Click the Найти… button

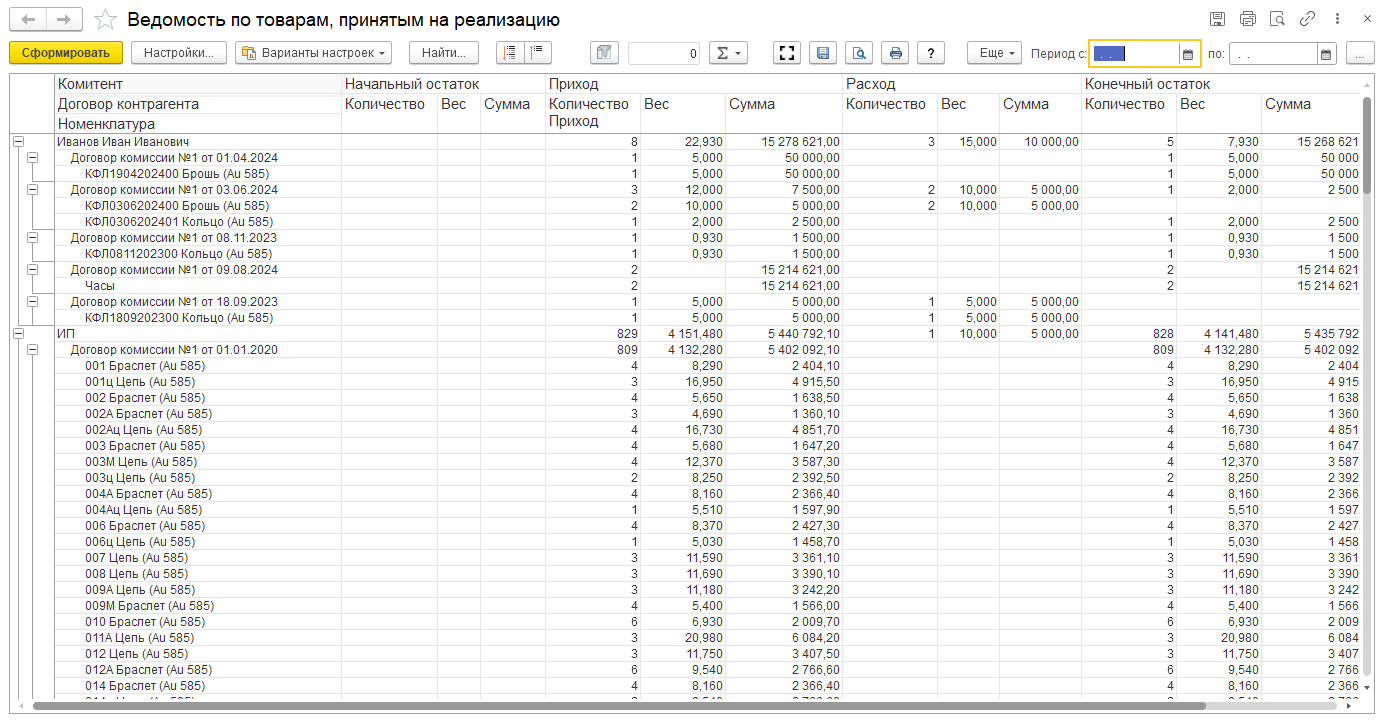(x=444, y=53)
